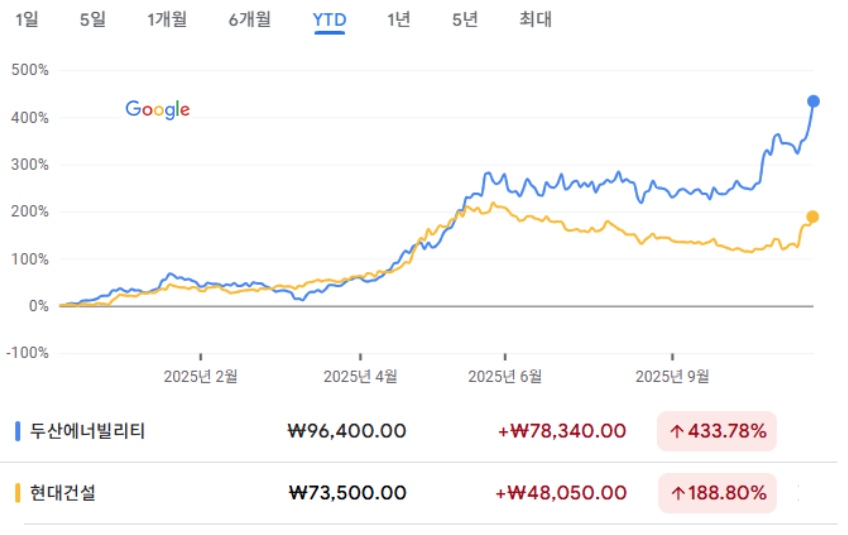This screenshot has width=848, height=535.
Task: Open the 1개월 chart range
Action: (166, 19)
